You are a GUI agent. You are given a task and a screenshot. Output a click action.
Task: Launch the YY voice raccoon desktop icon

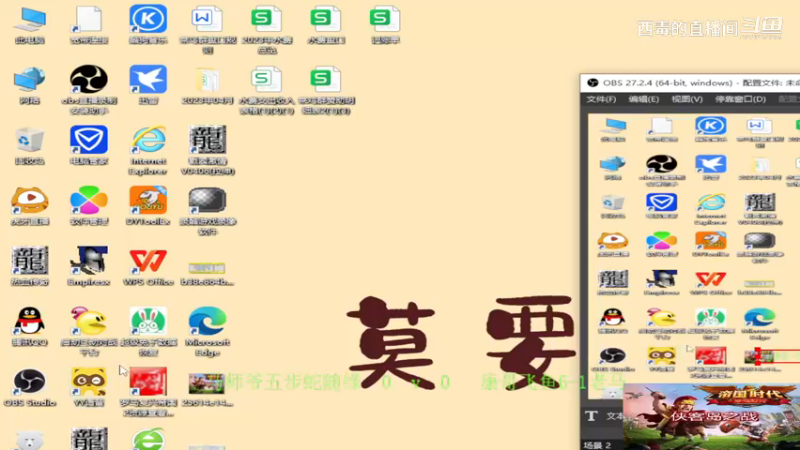coord(89,387)
